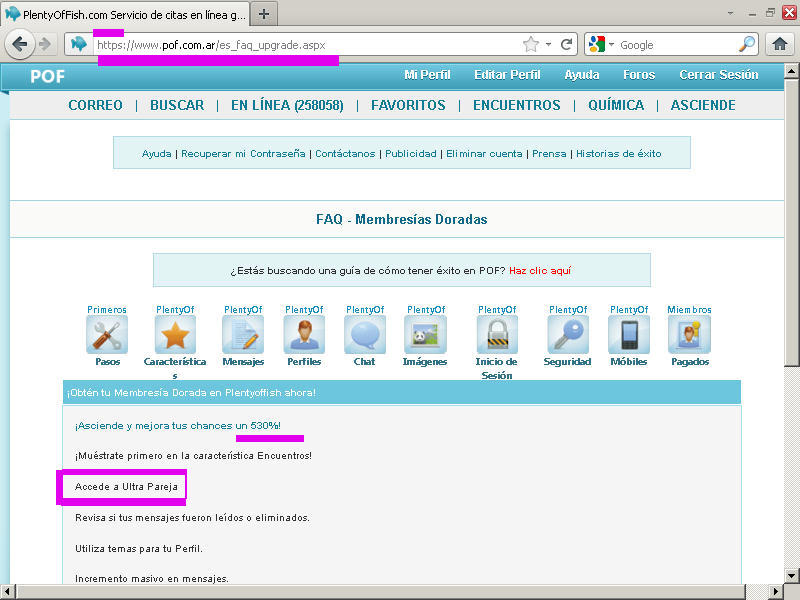
Task: Expand the address bar history dropdown arrow
Action: coord(548,44)
